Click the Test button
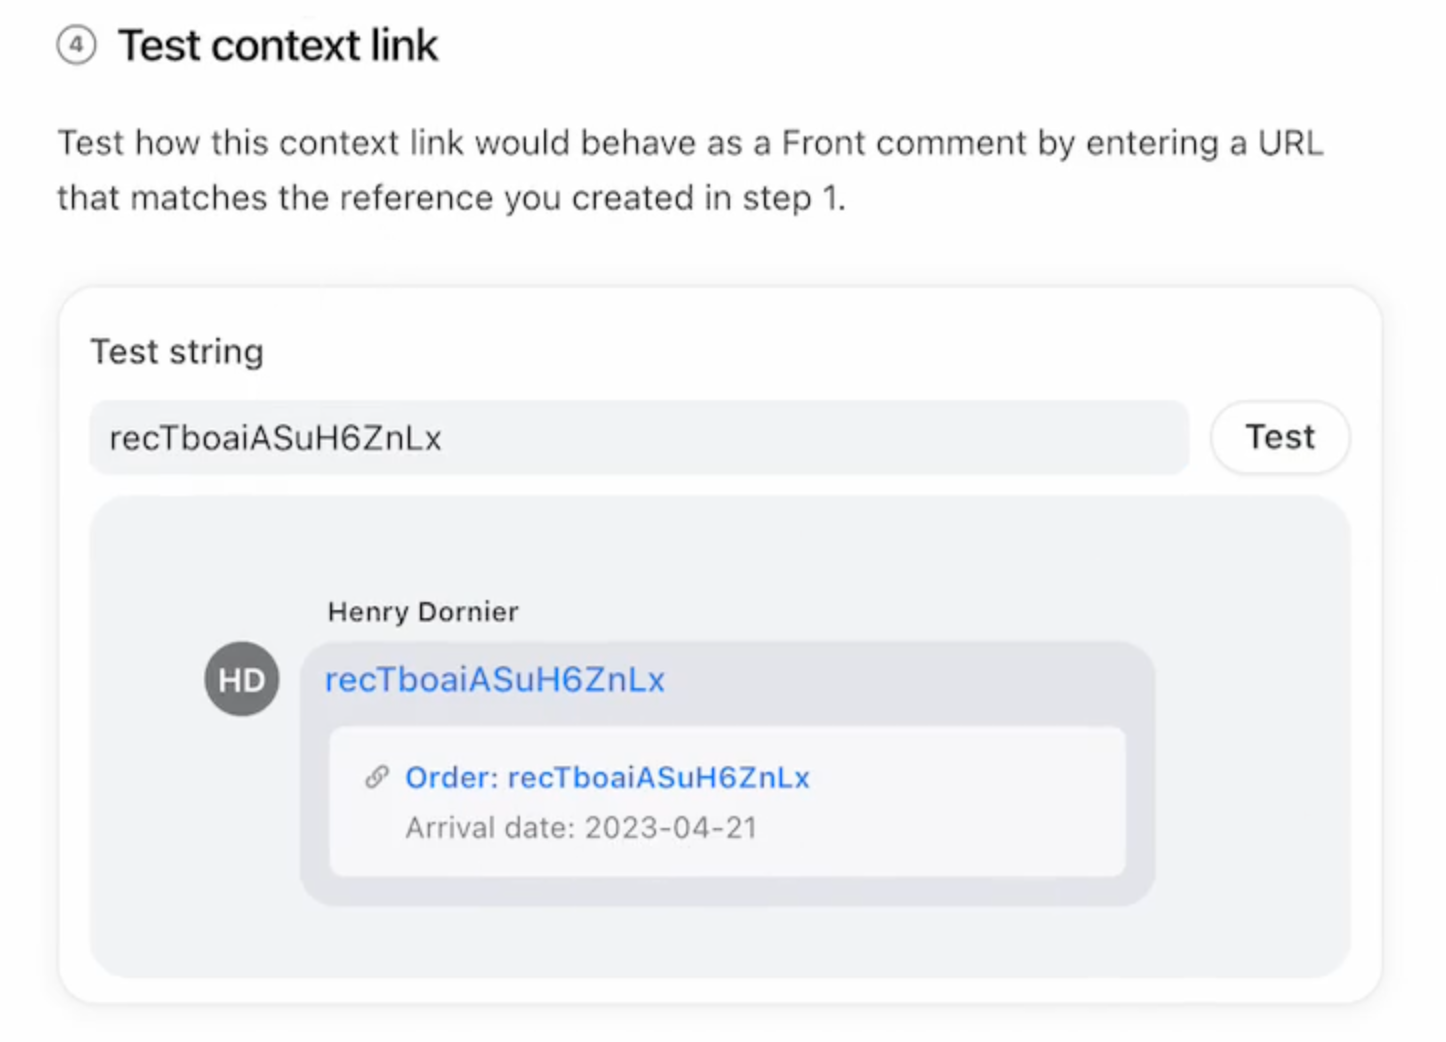Screen dimensions: 1446x1042 point(1280,437)
